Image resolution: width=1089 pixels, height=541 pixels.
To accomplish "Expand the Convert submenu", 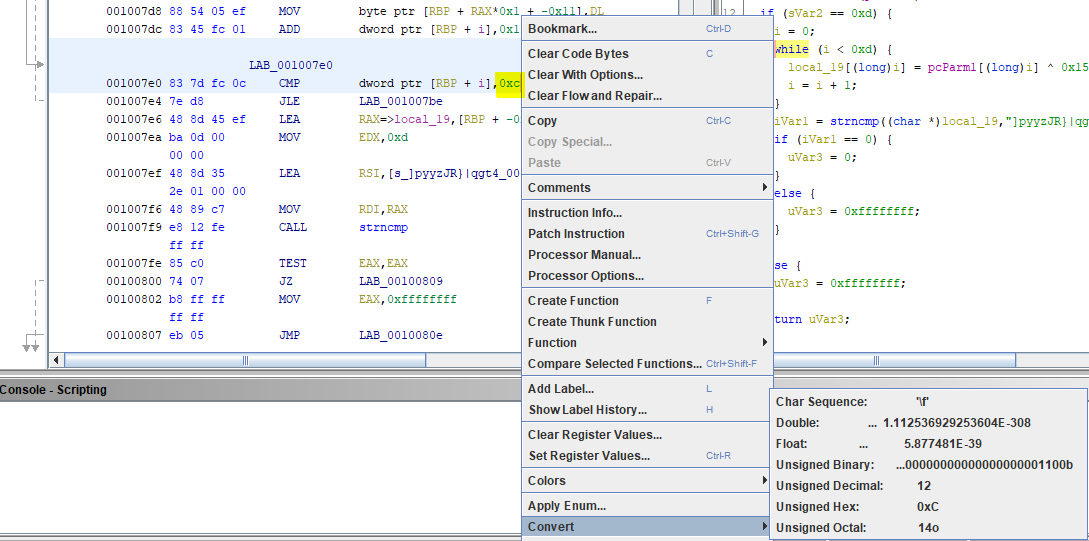I will 647,526.
